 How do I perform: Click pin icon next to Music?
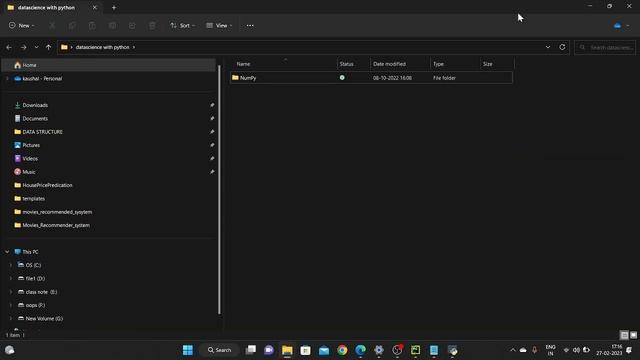(x=212, y=172)
